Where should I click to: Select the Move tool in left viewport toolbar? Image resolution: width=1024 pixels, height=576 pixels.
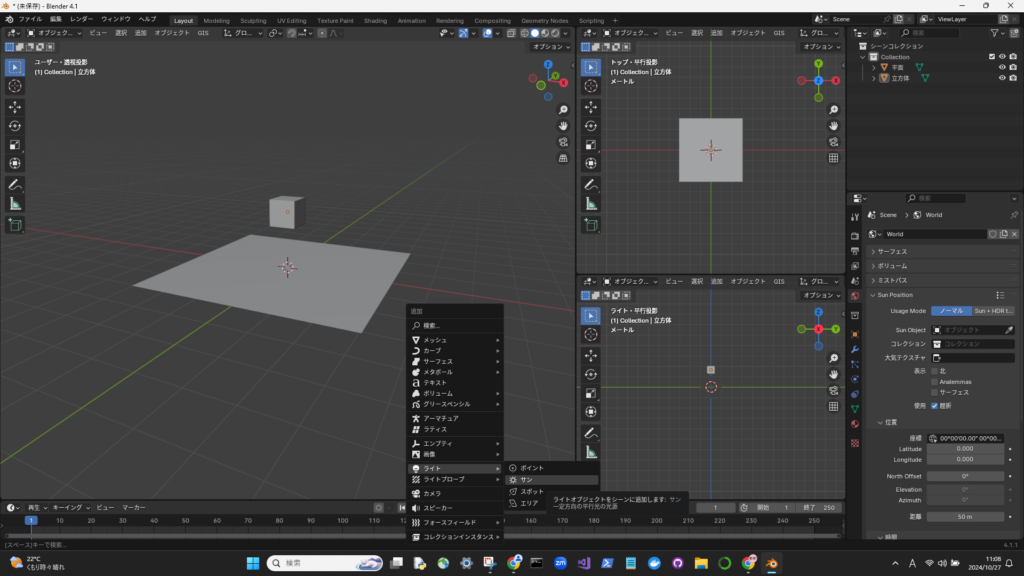pos(15,106)
